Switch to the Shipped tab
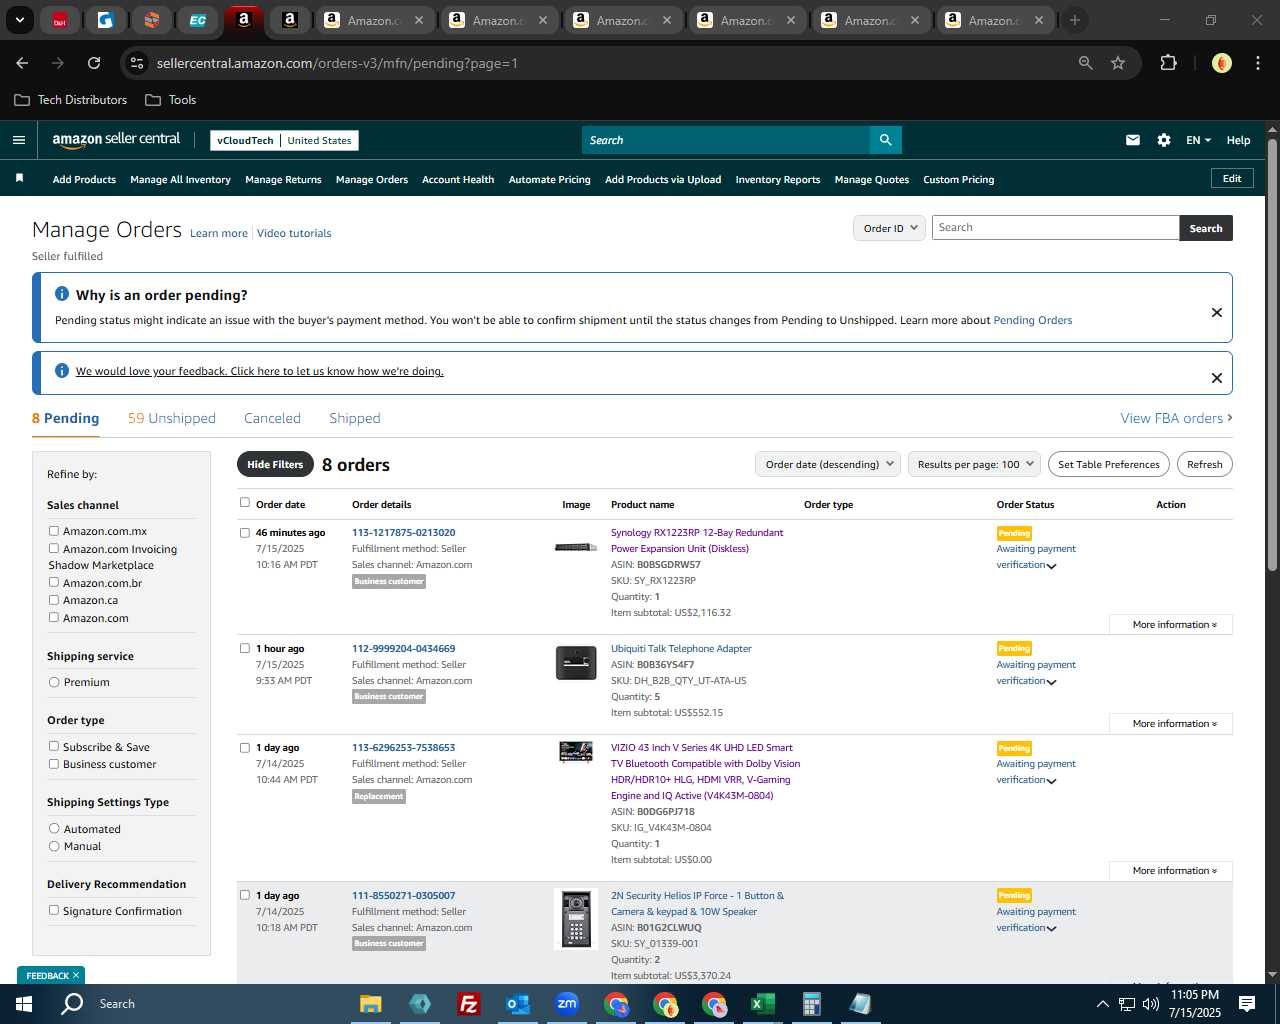 355,418
